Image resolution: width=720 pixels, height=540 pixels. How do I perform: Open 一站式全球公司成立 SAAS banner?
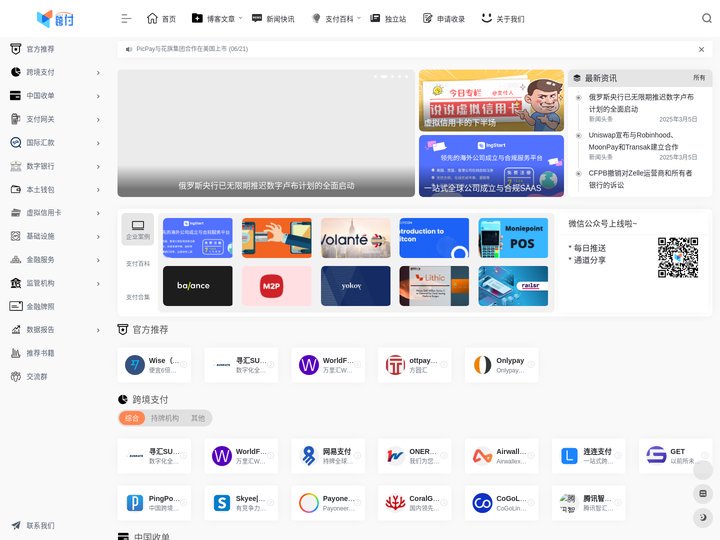(491, 166)
